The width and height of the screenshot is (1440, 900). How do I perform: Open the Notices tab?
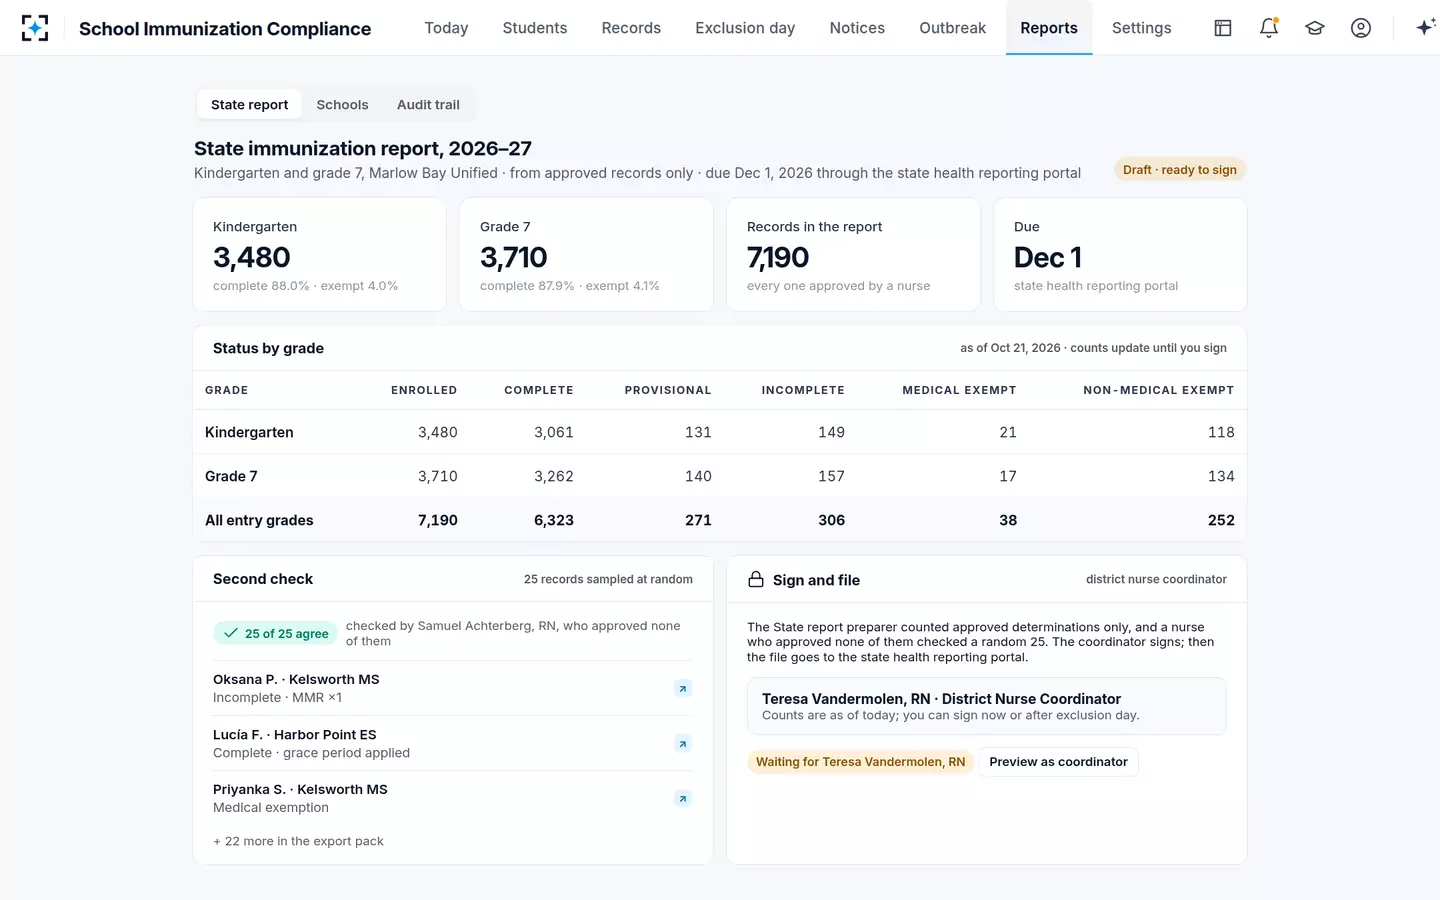tap(857, 28)
